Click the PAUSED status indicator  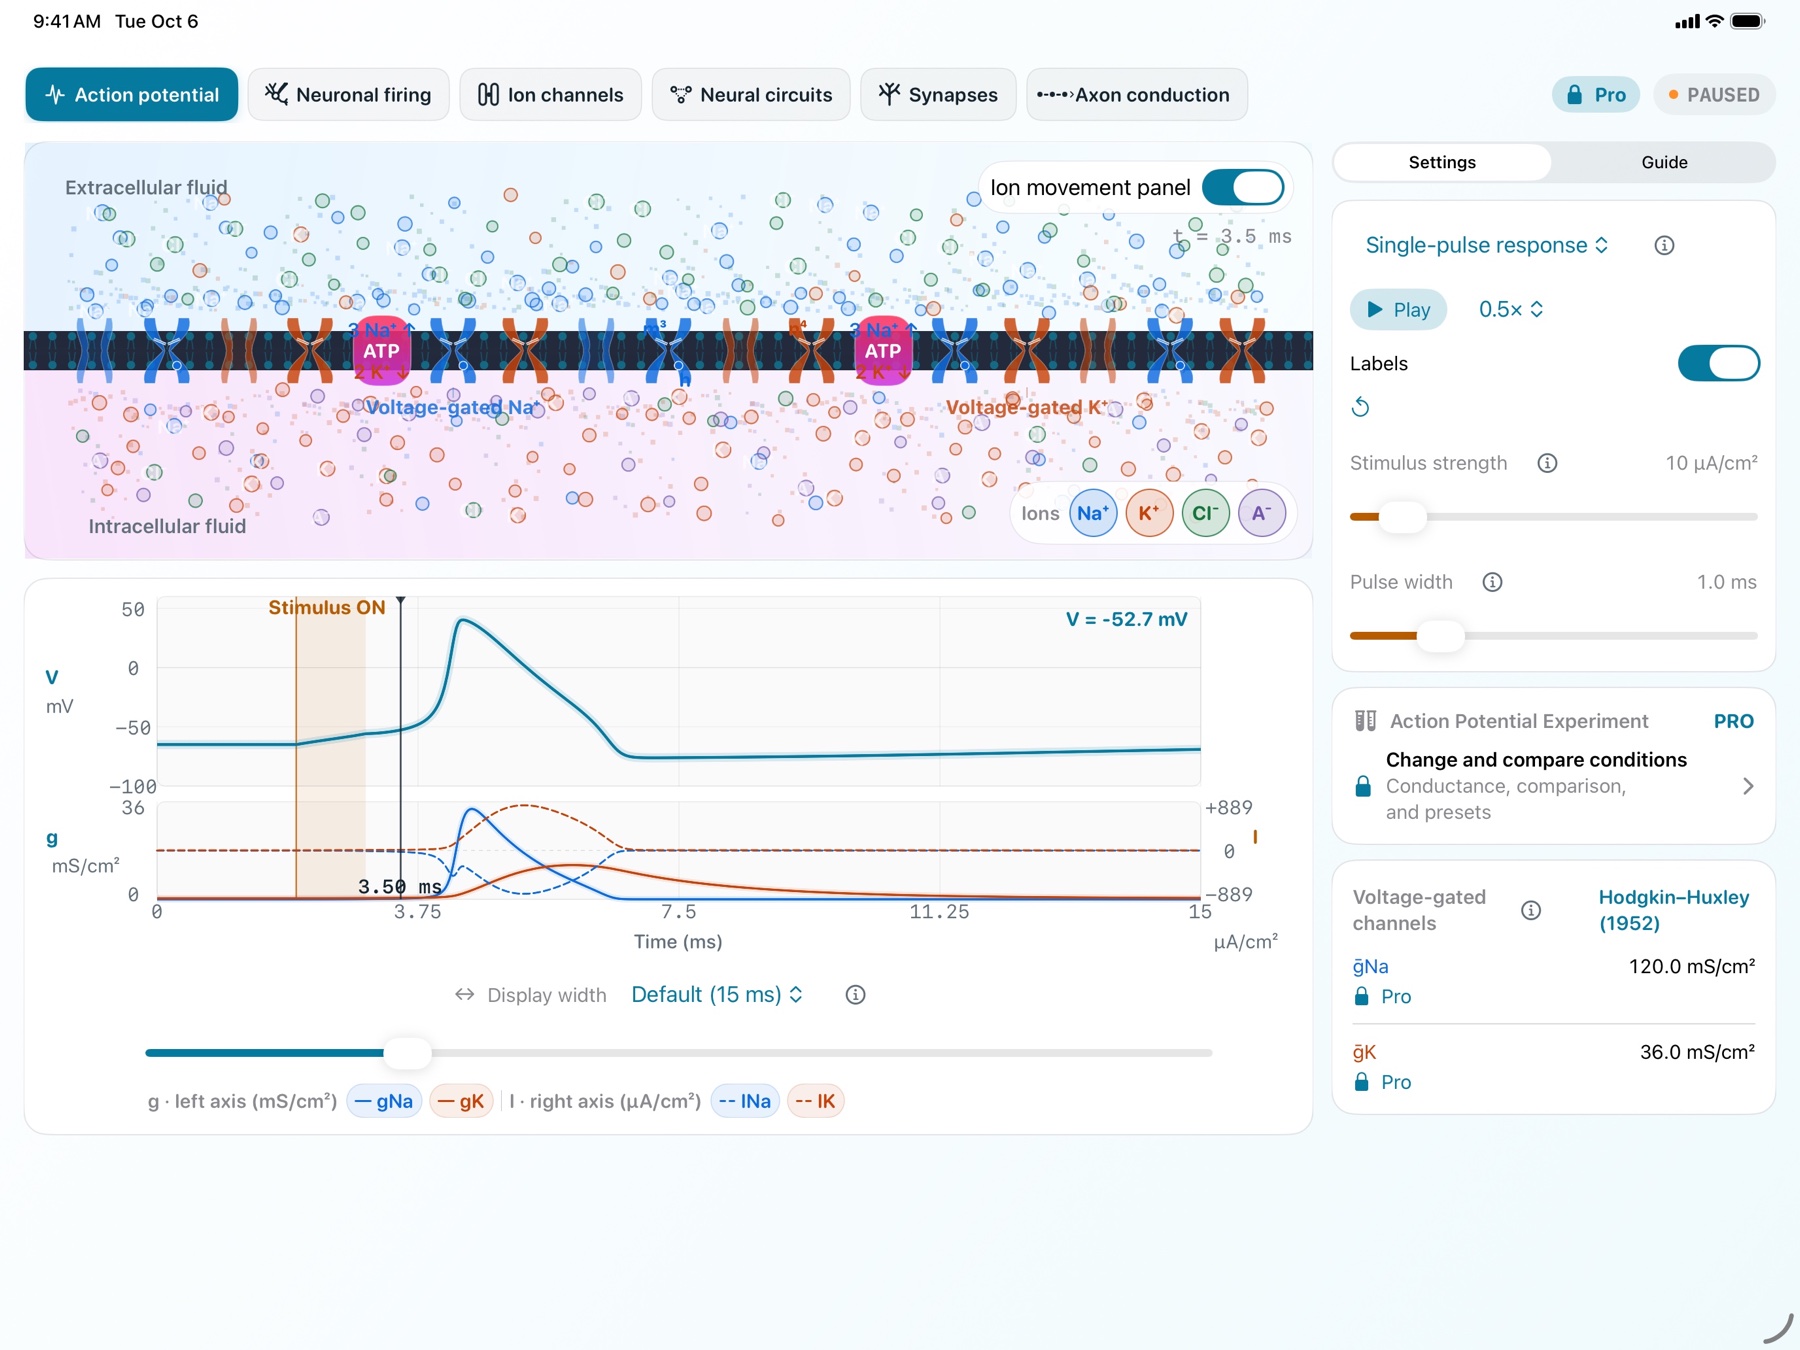[x=1715, y=95]
